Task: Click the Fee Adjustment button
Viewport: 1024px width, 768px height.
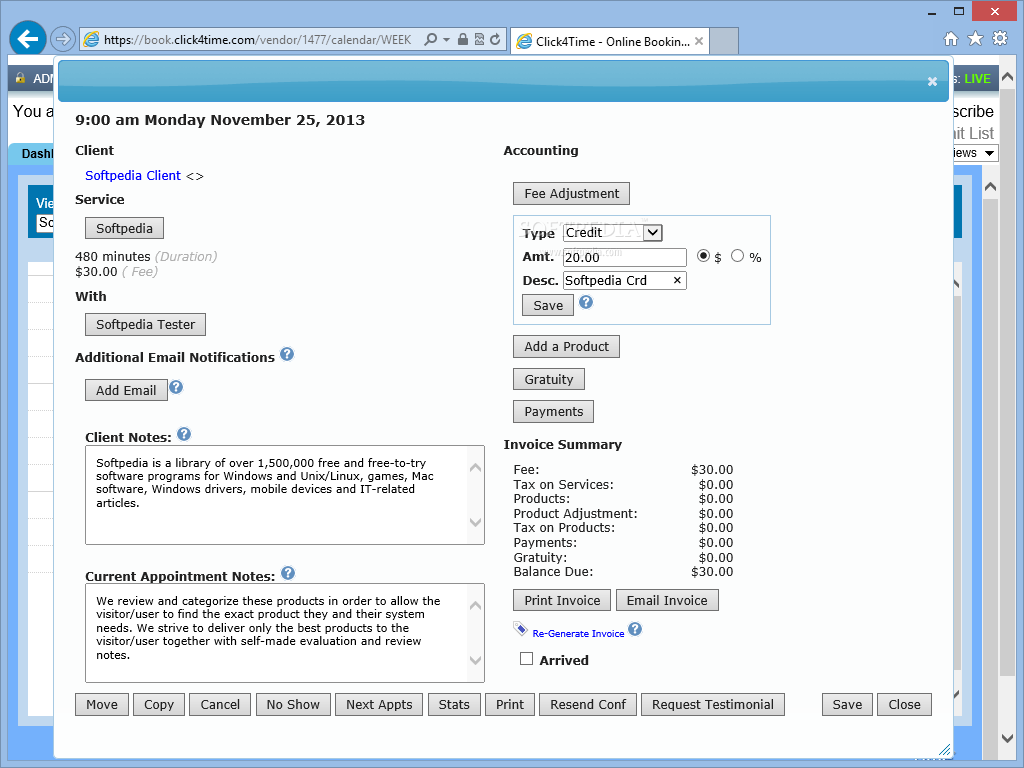Action: click(571, 193)
